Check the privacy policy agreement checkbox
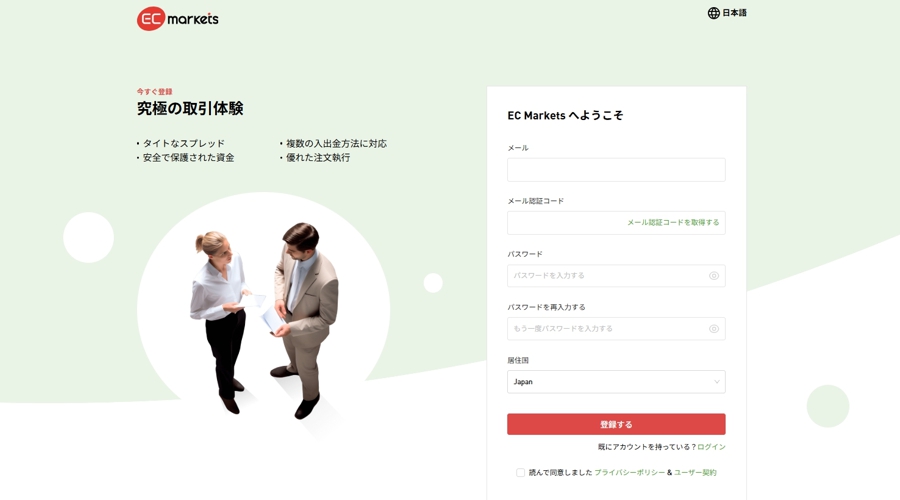 click(520, 472)
